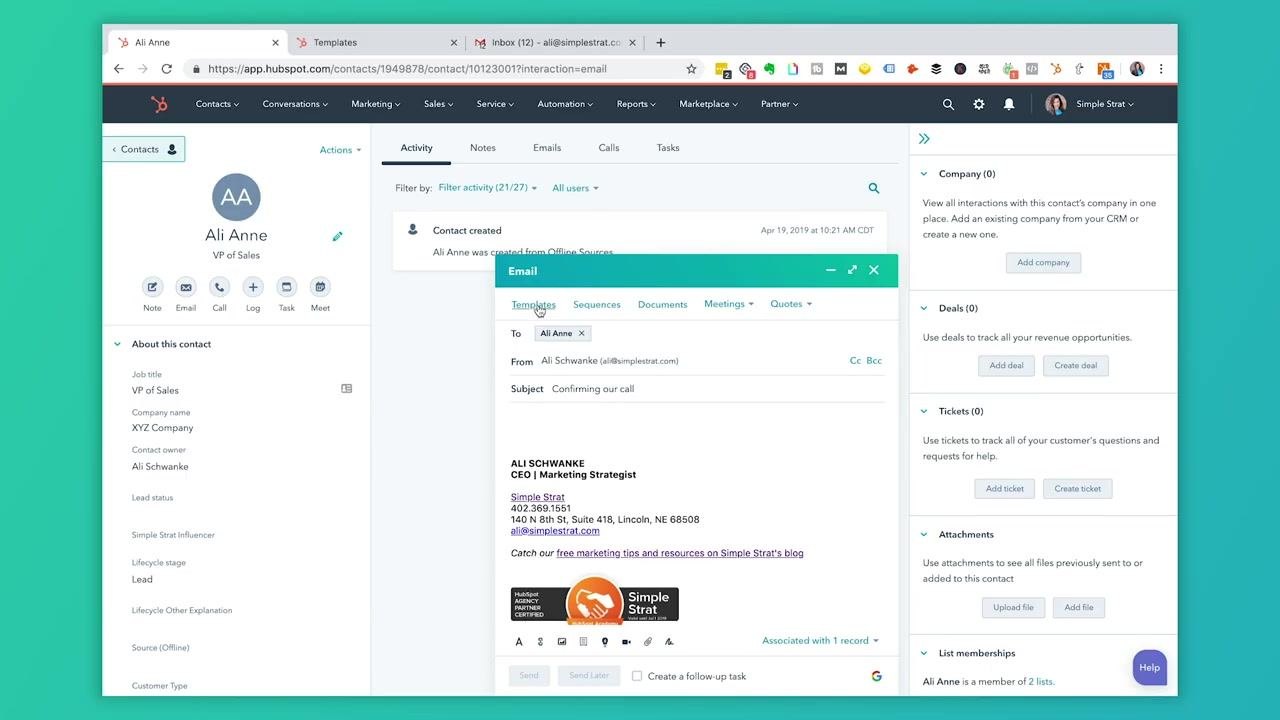Viewport: 1280px width, 720px height.
Task: Open the Actions dropdown
Action: (x=341, y=150)
